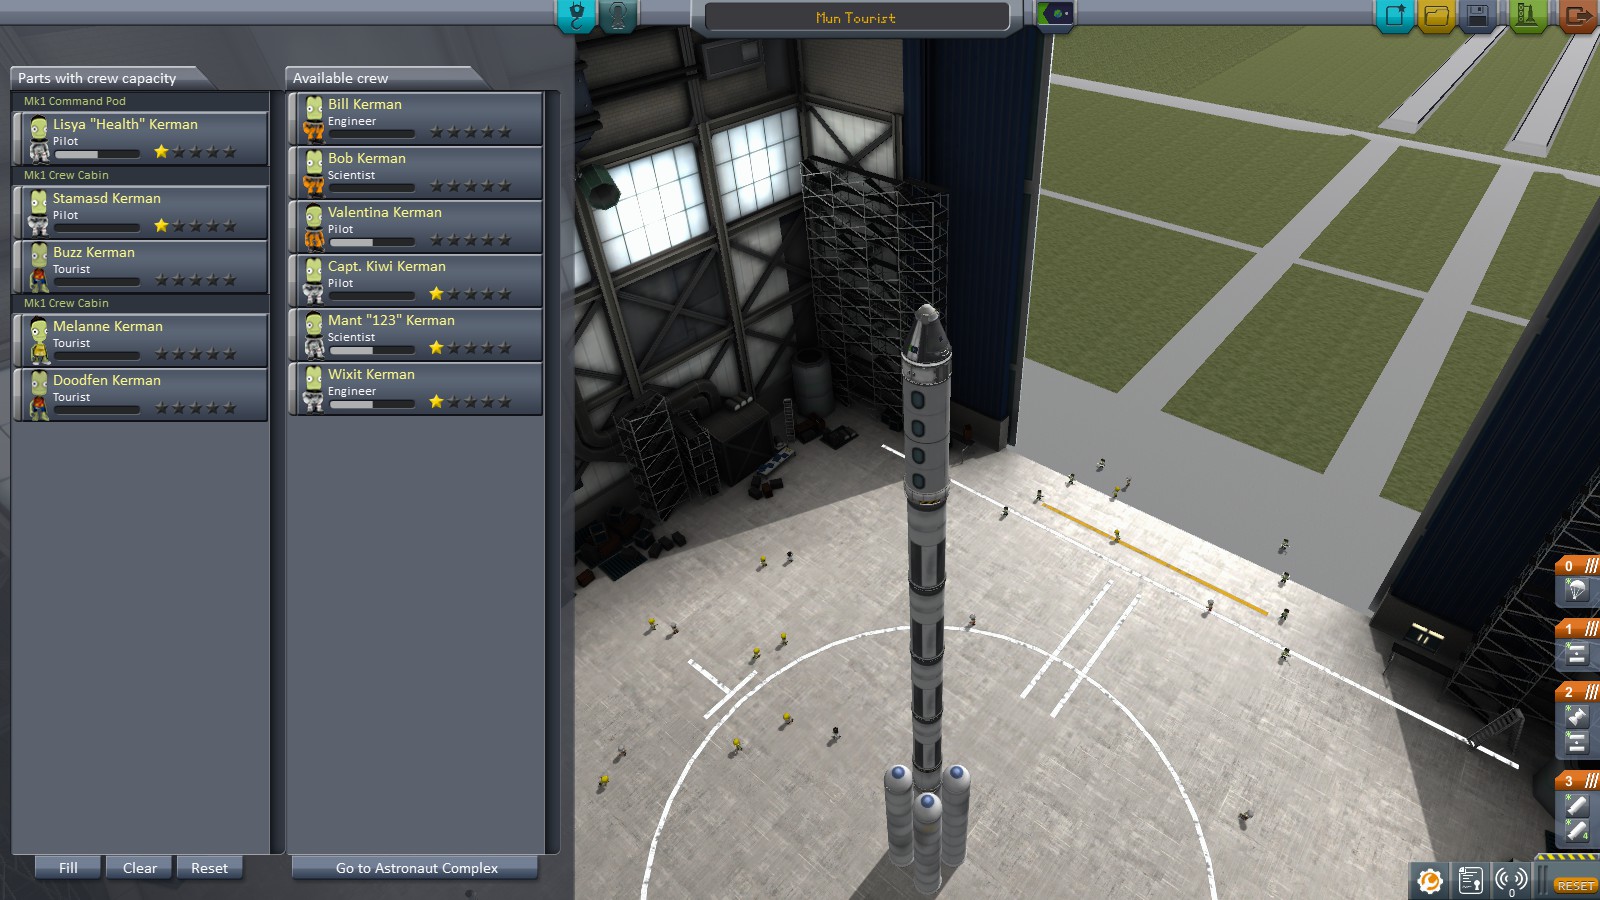The width and height of the screenshot is (1600, 900).
Task: Click stage 1 header in staging stack
Action: [1577, 629]
